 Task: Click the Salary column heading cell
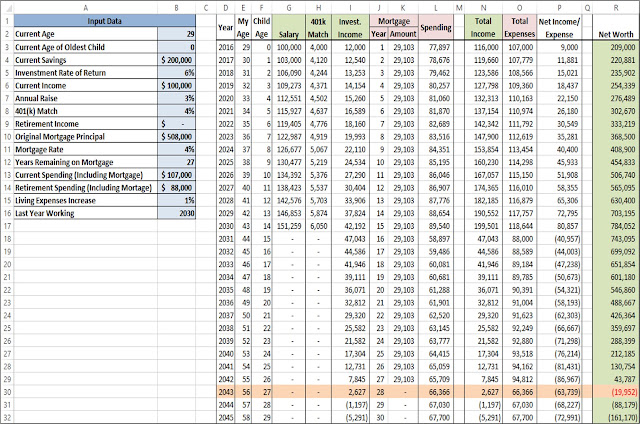point(289,27)
